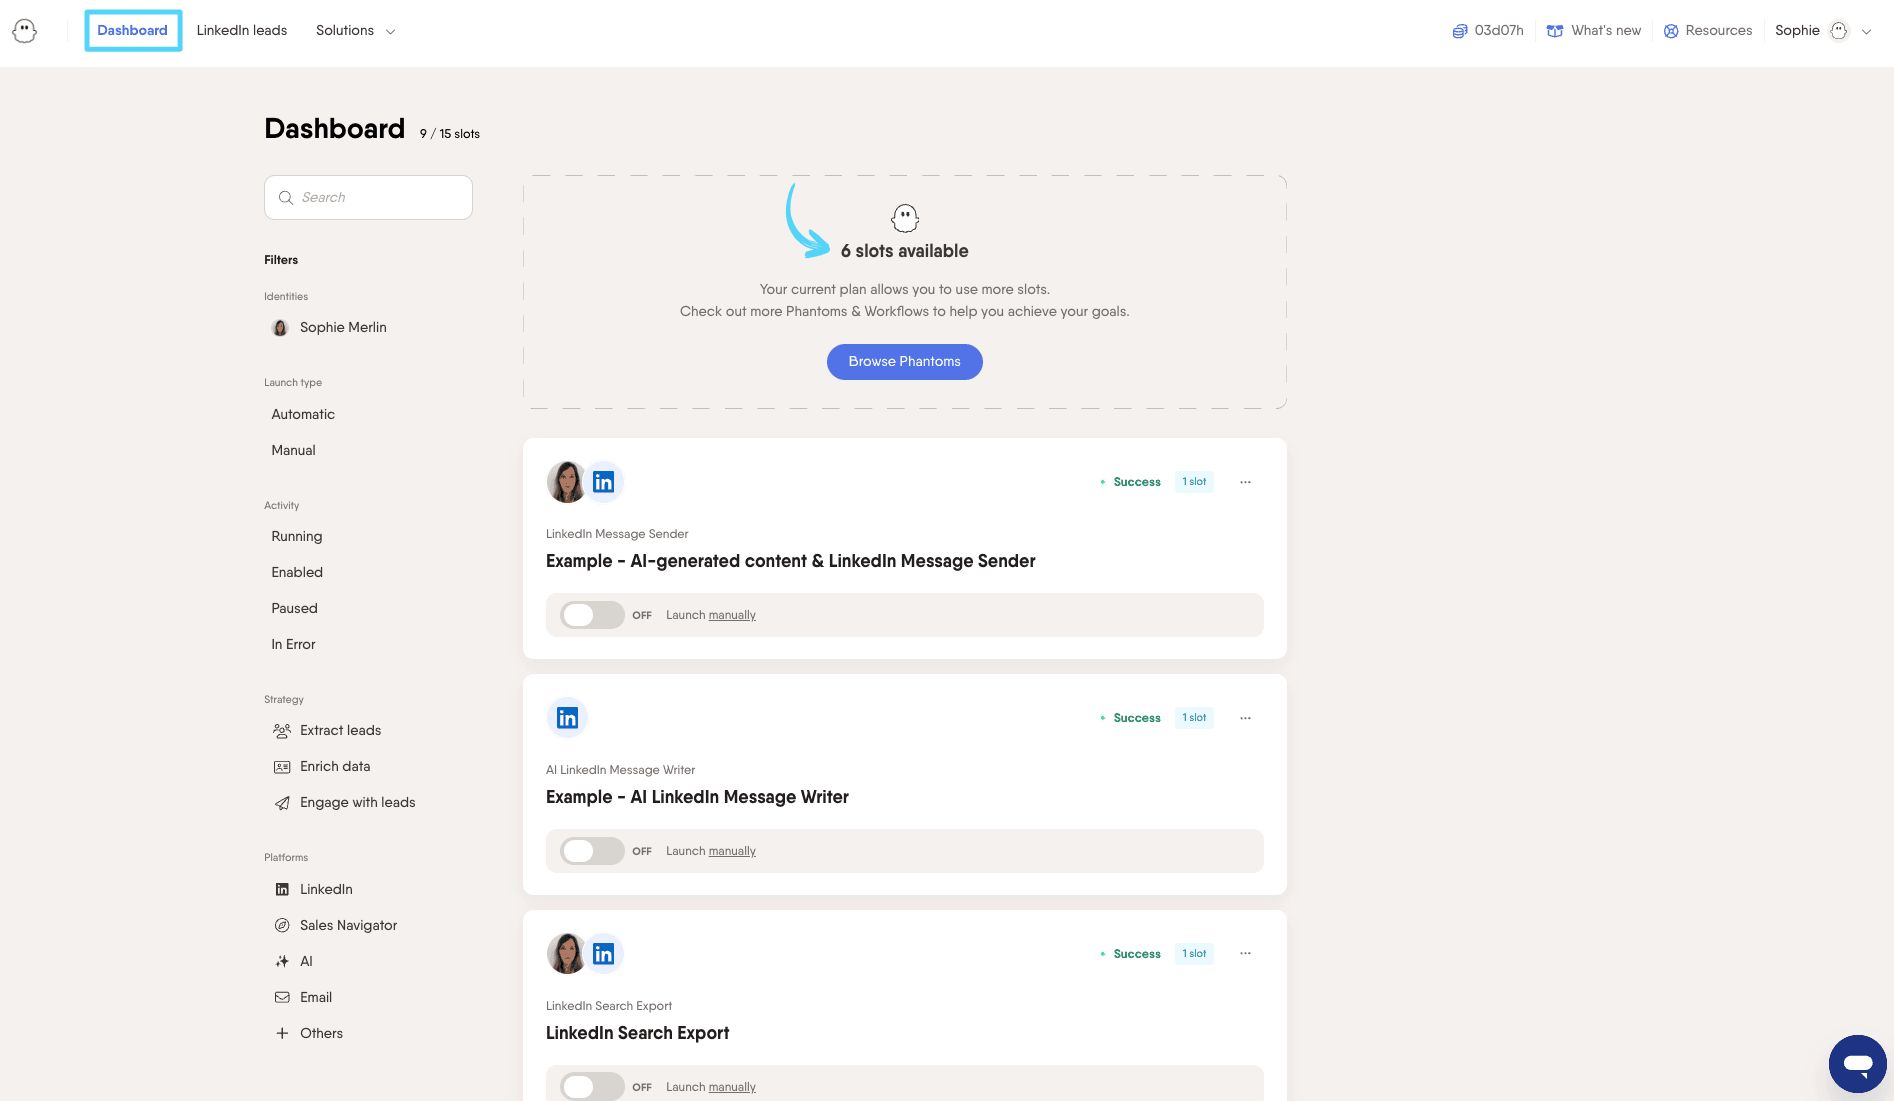Filter by Email envelope icon
This screenshot has width=1894, height=1101.
pos(282,997)
